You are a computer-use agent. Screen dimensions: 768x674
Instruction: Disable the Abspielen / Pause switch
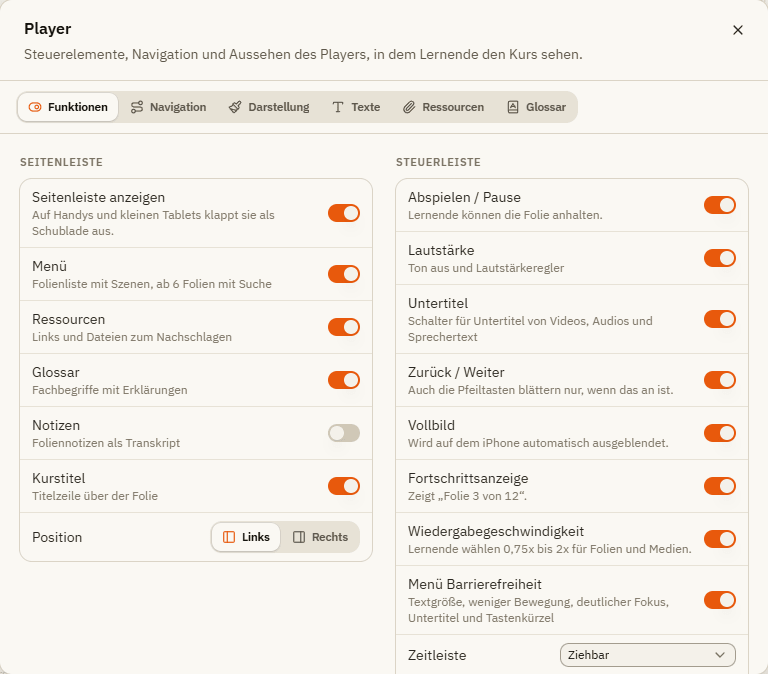[x=720, y=205]
